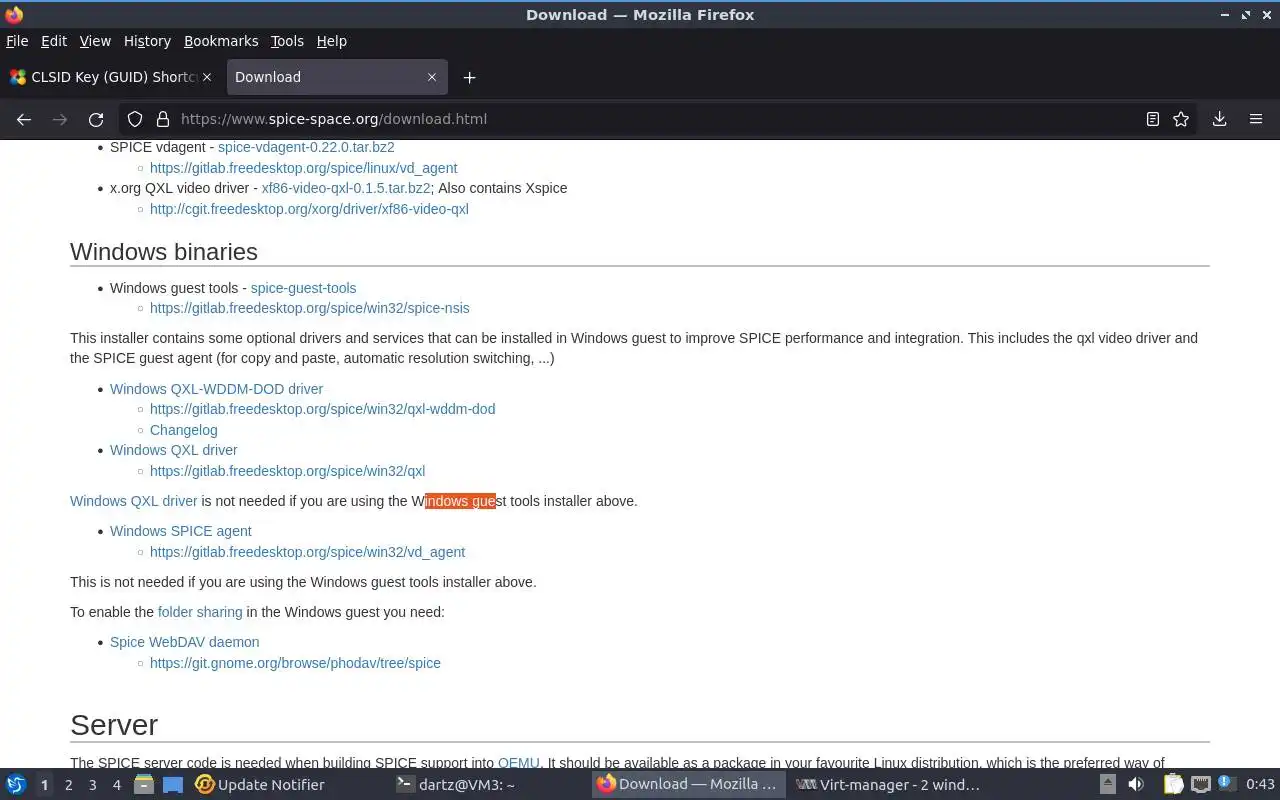Switch to virtual desktop 1
The image size is (1280, 800).
(44, 785)
